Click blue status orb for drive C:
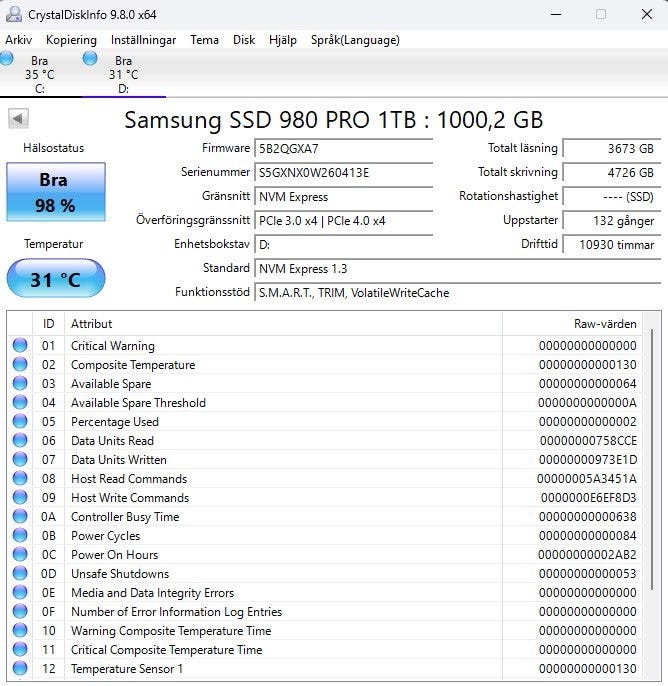The height and width of the screenshot is (686, 668). pos(7,60)
